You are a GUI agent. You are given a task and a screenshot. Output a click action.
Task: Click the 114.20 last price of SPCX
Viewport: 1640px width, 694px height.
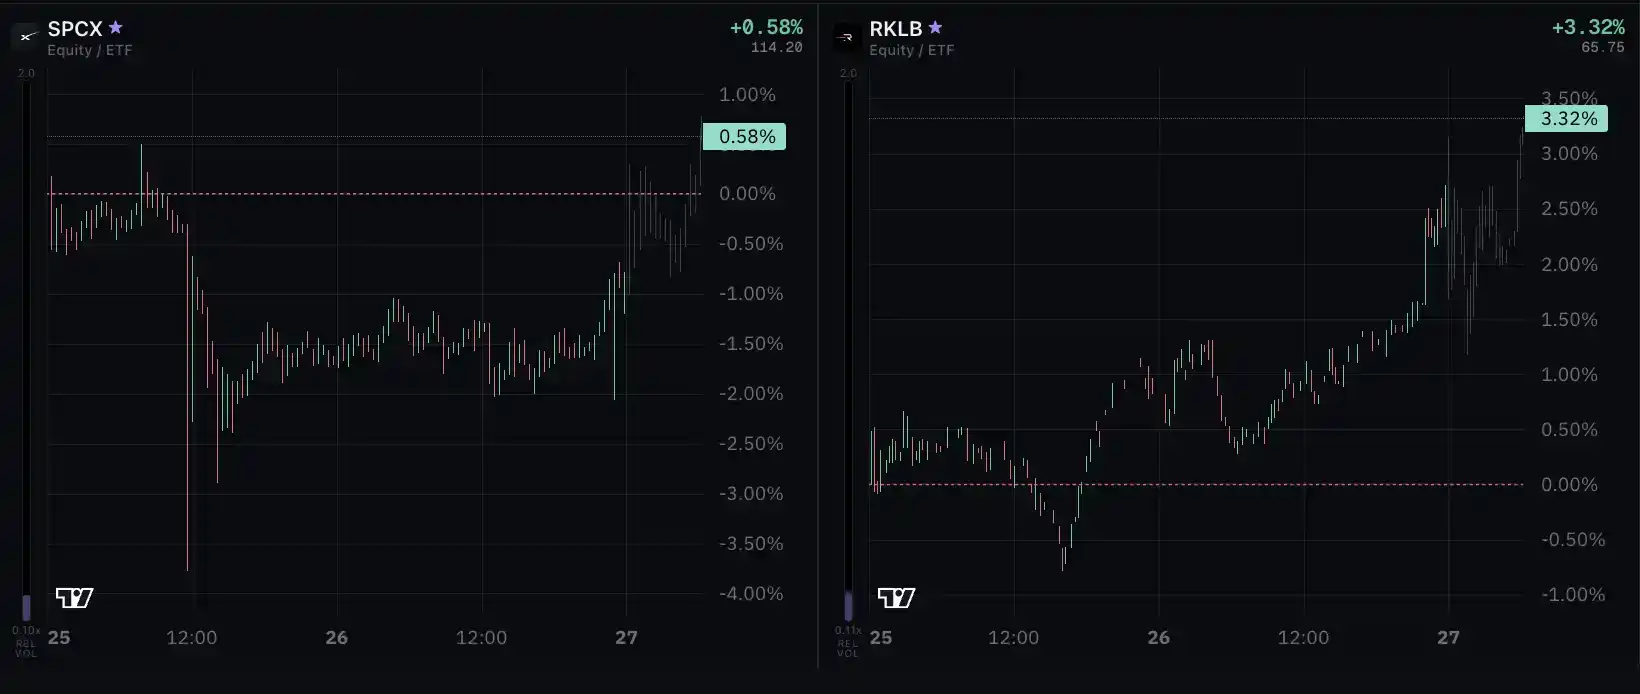(x=777, y=47)
